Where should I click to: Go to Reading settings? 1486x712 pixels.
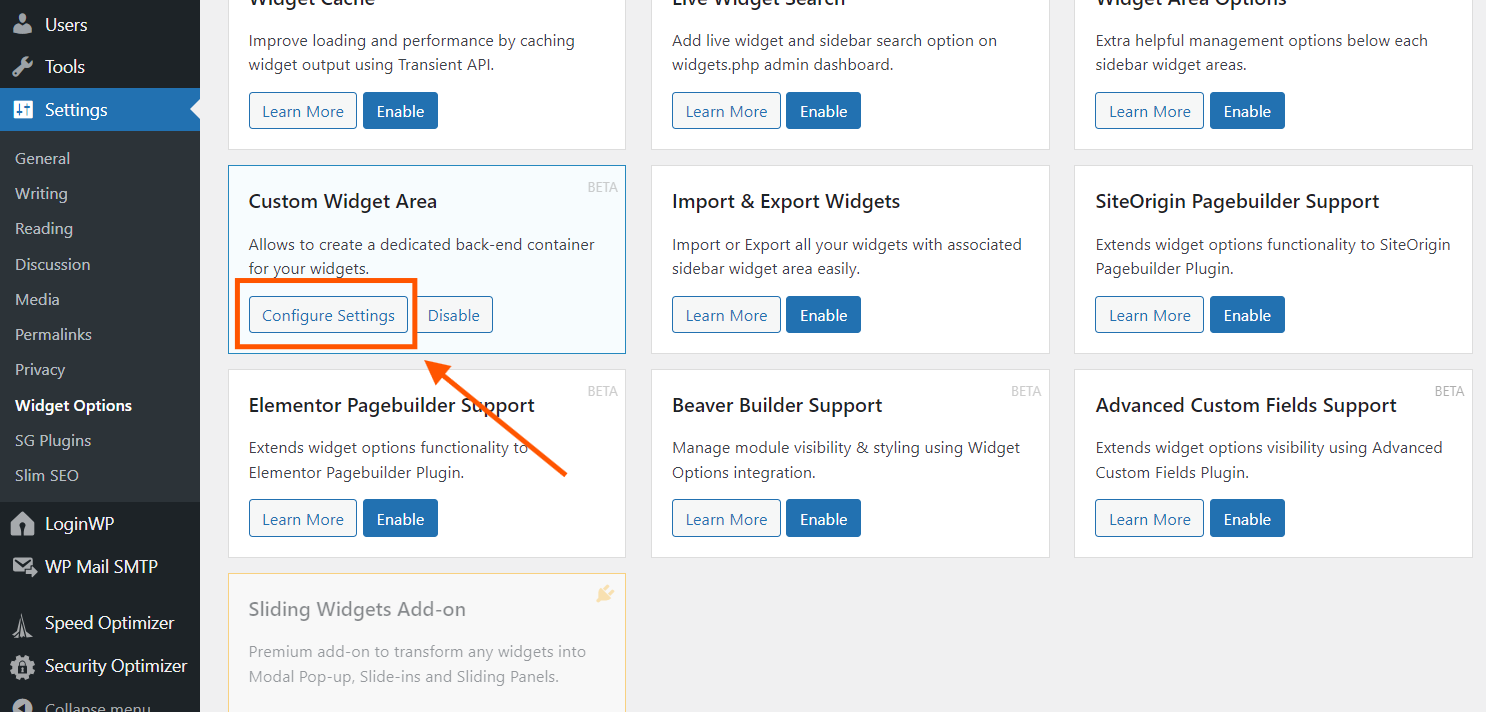(44, 228)
